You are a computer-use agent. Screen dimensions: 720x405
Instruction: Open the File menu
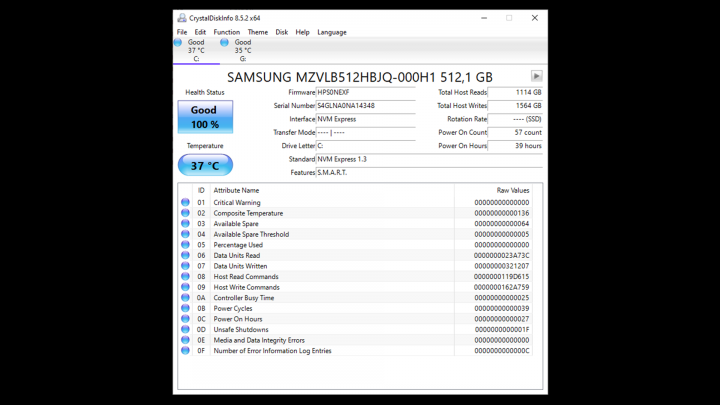click(182, 32)
